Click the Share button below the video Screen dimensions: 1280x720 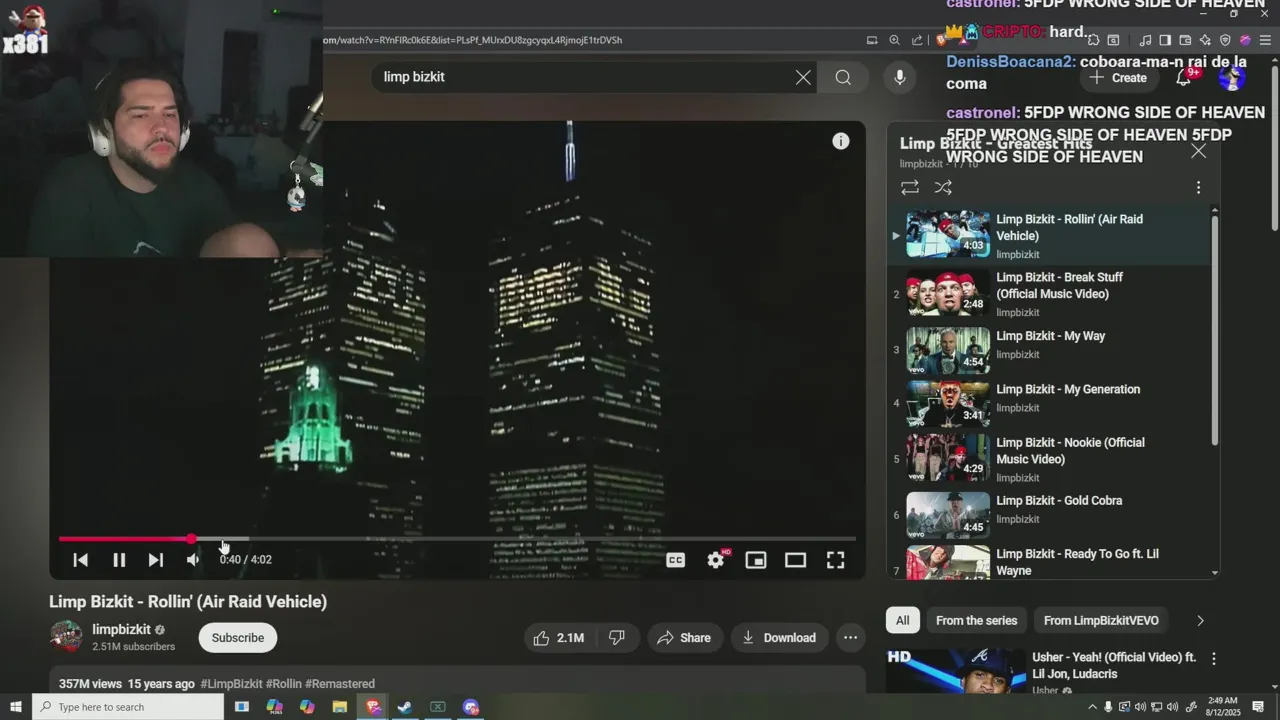coord(684,638)
